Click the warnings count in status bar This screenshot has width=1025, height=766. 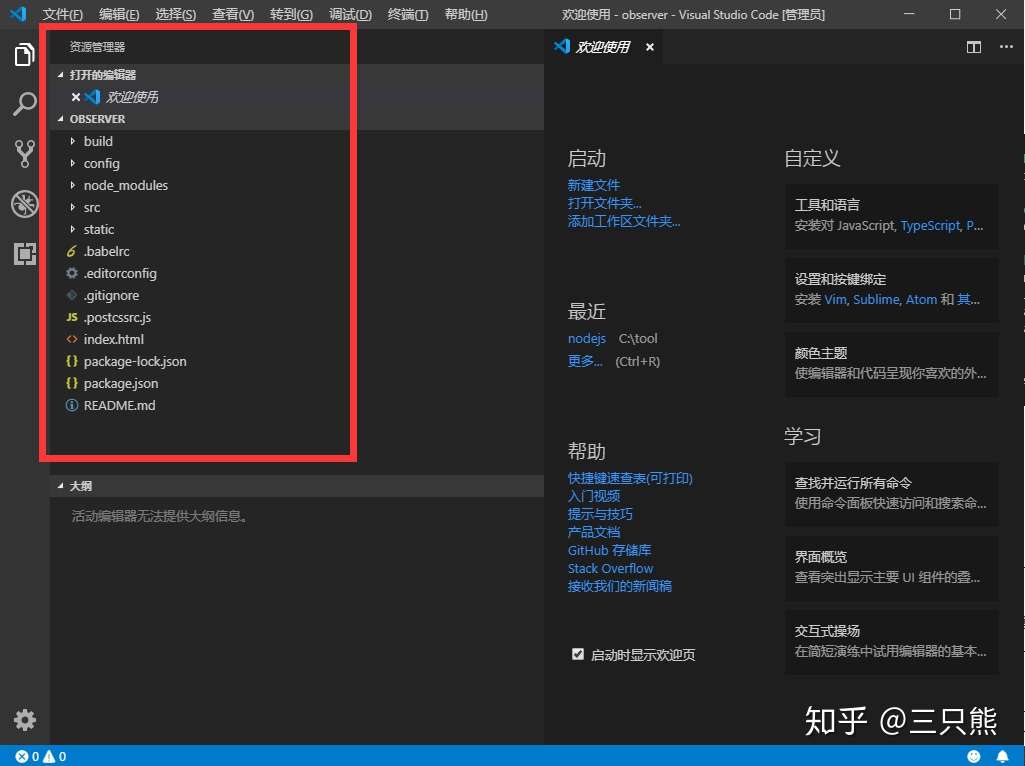pos(55,756)
